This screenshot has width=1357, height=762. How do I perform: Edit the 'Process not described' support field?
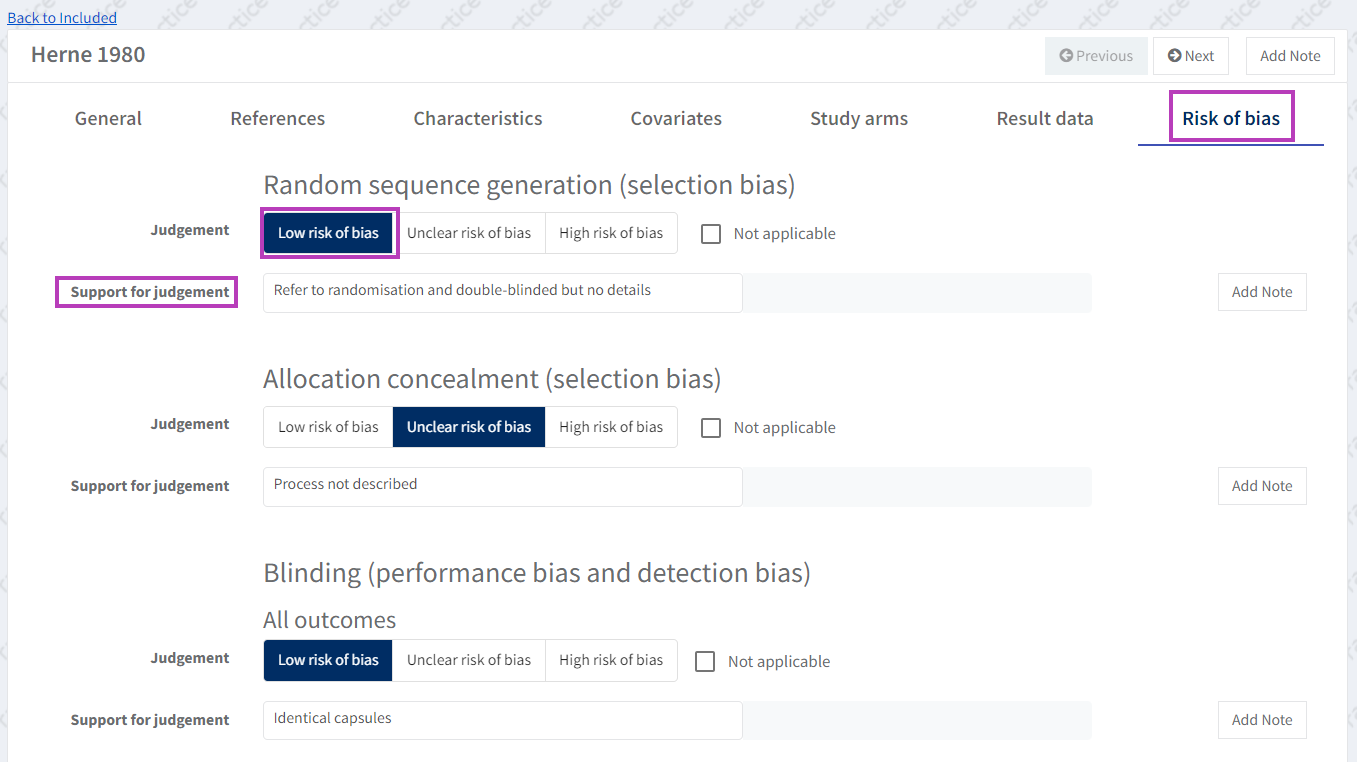(502, 486)
